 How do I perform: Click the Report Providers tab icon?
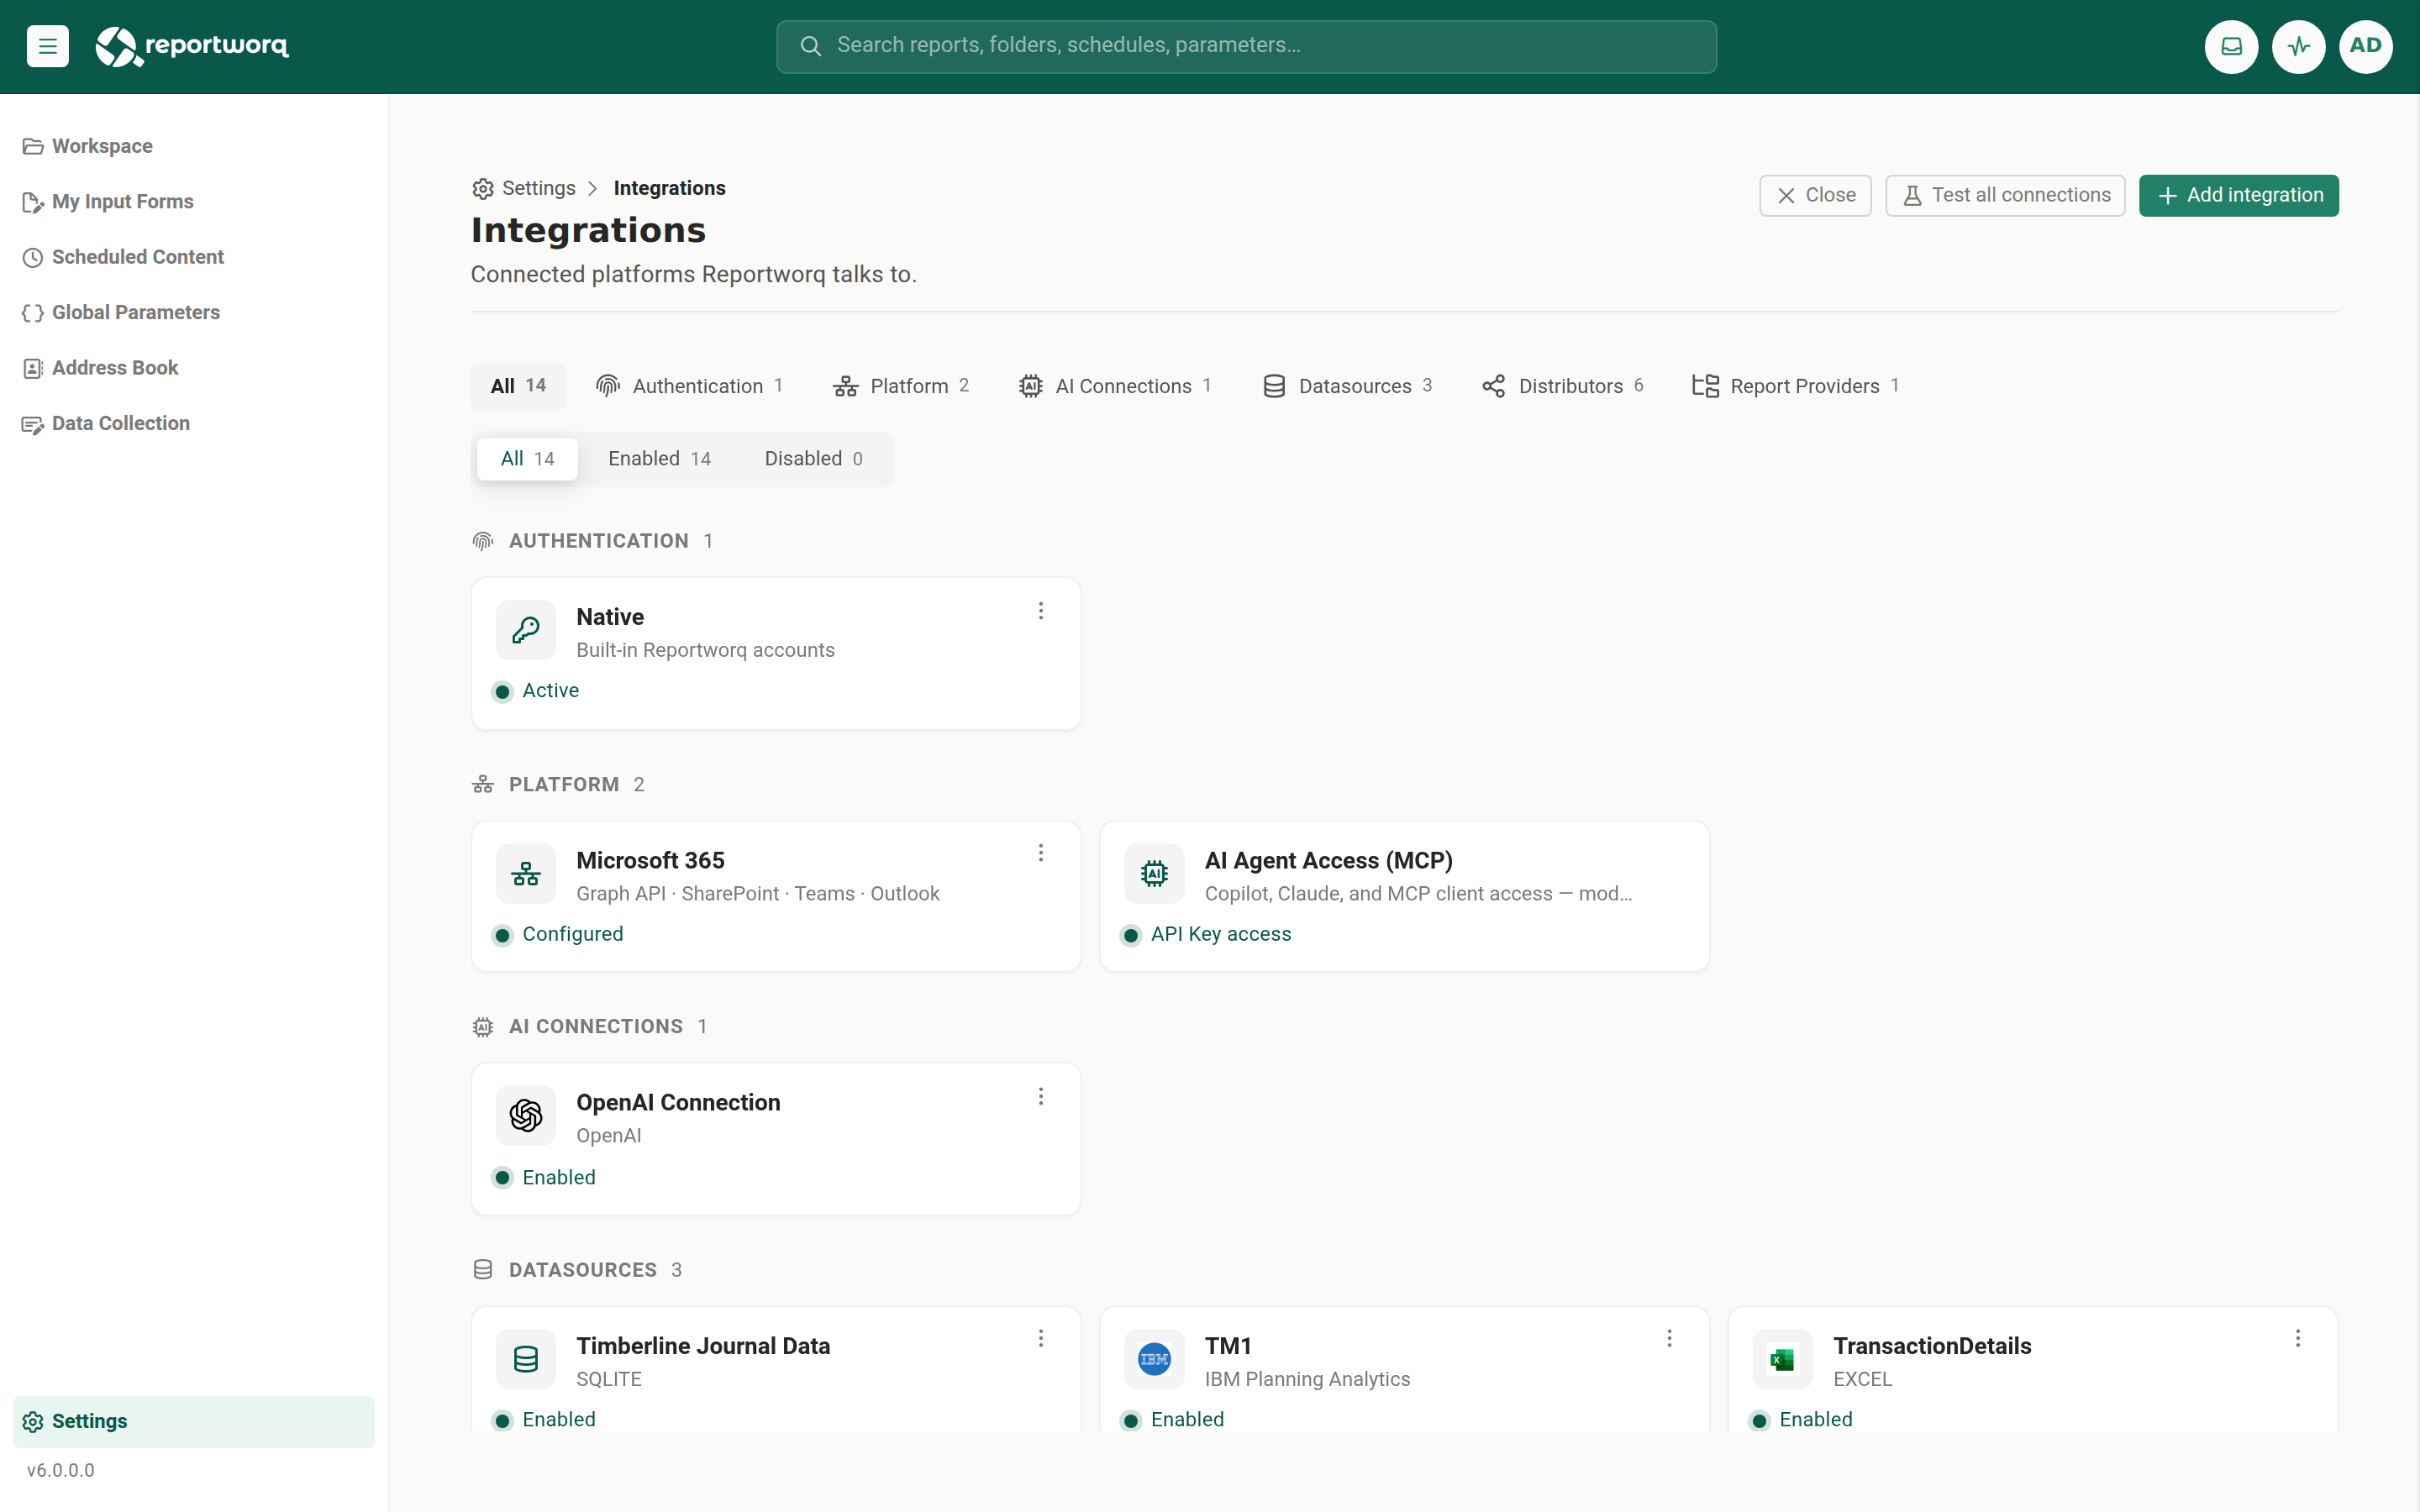[x=1705, y=386]
